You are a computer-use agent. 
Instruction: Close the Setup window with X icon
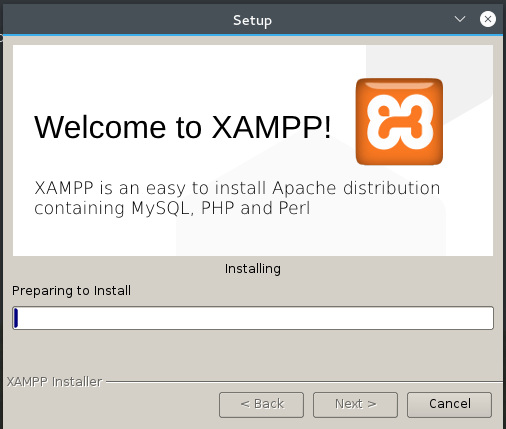tap(488, 19)
